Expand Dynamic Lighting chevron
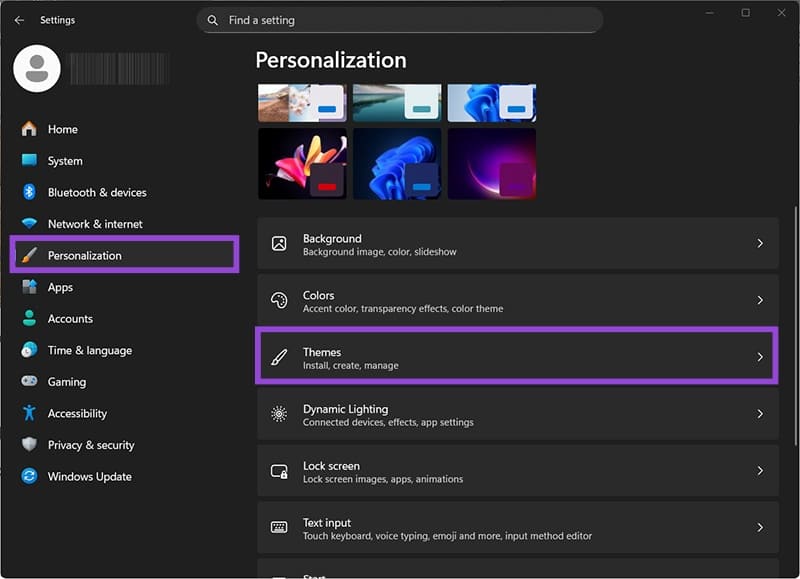 [x=760, y=414]
